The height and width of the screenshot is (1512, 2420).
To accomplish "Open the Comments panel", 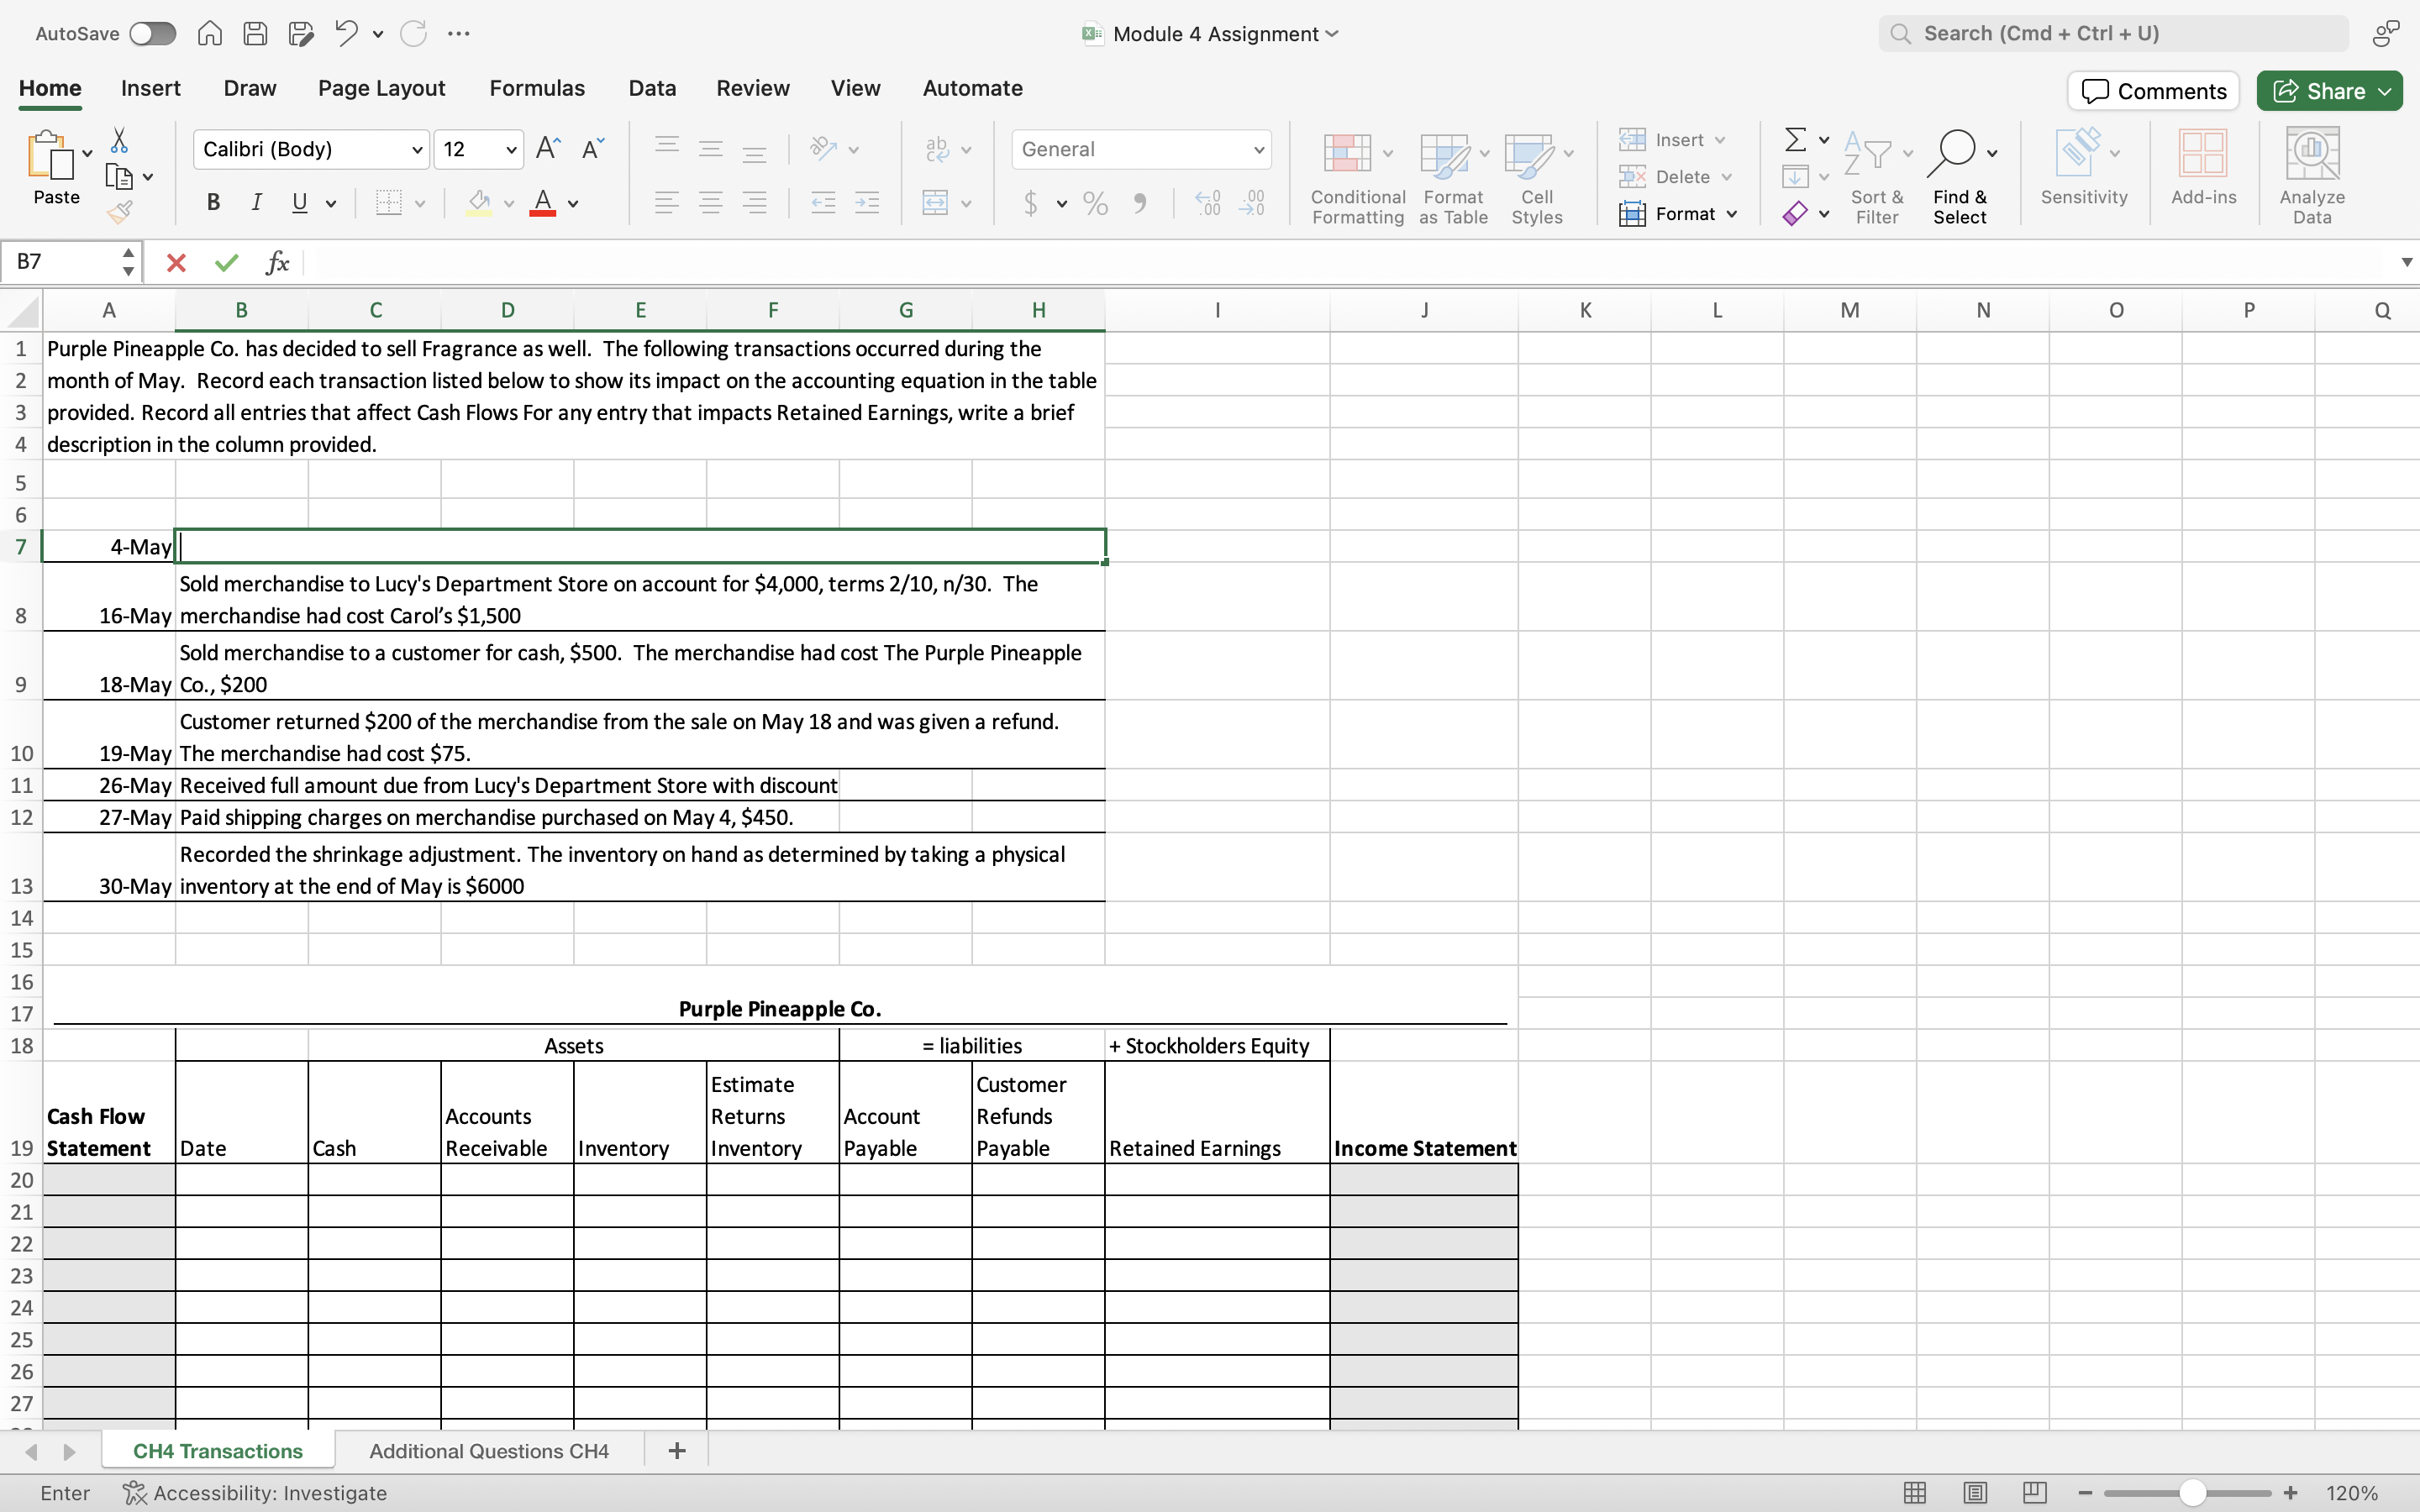I will [2150, 90].
